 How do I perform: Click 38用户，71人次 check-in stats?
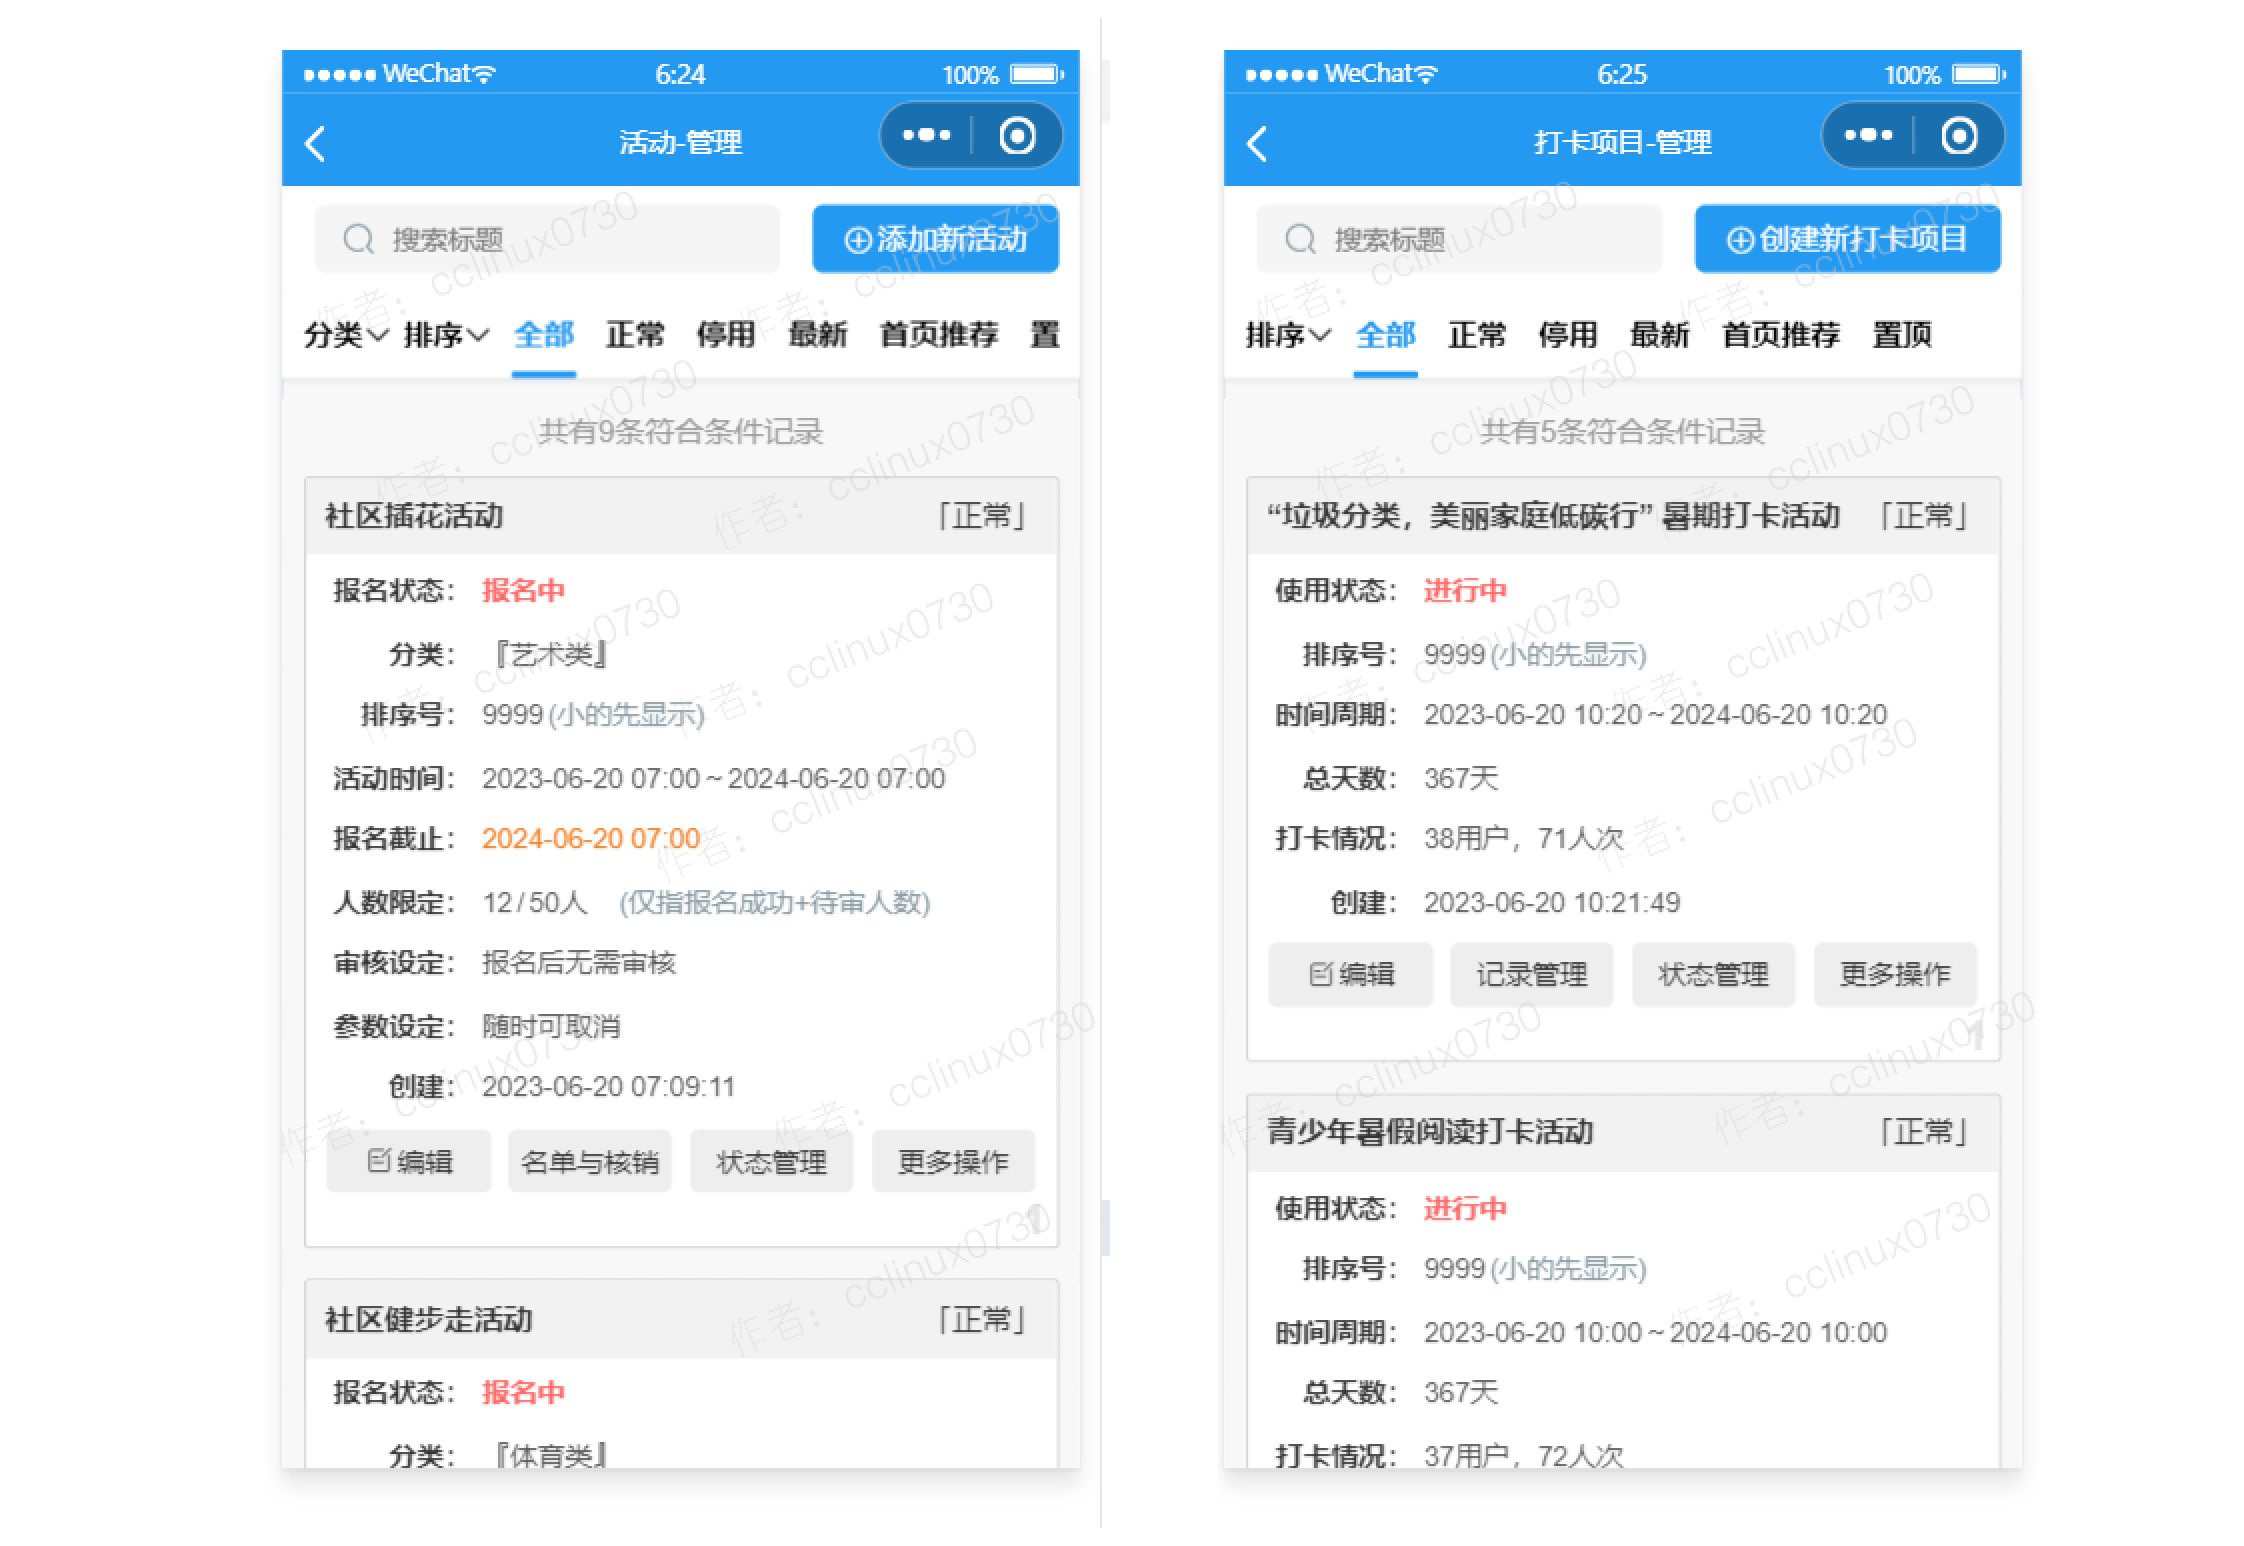(x=1524, y=838)
